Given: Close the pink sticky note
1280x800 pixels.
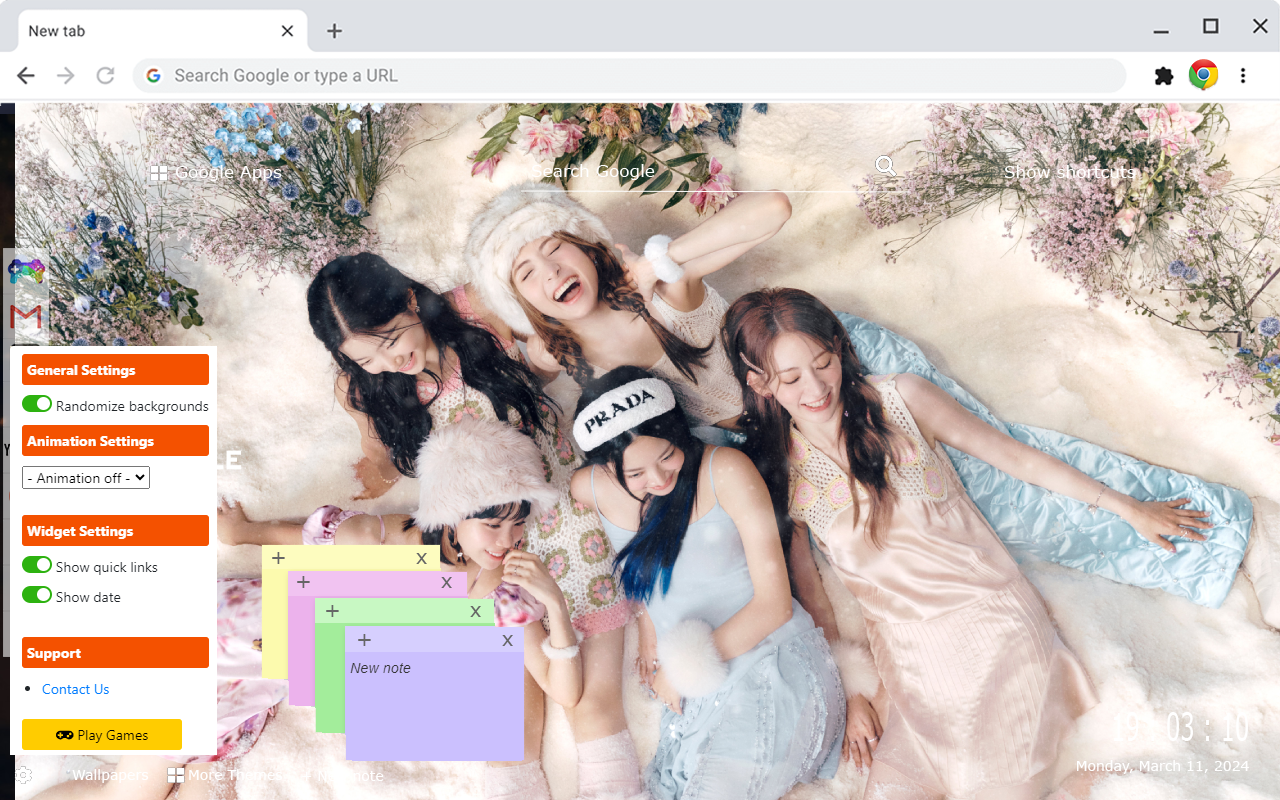Looking at the screenshot, I should point(447,583).
